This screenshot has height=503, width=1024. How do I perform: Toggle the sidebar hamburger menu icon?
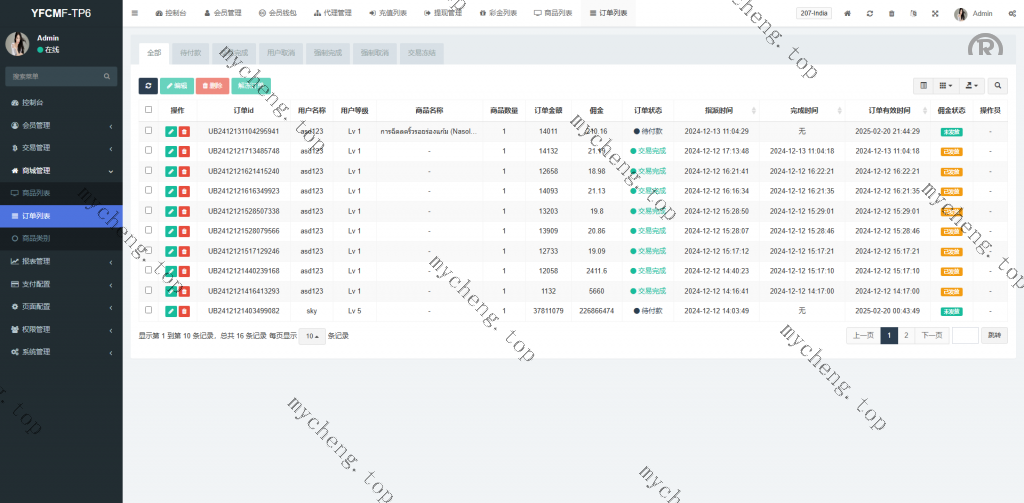coord(135,14)
